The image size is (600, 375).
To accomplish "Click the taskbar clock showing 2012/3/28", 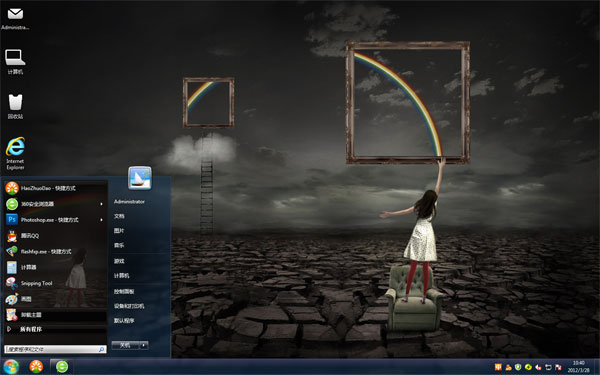I will pos(578,367).
